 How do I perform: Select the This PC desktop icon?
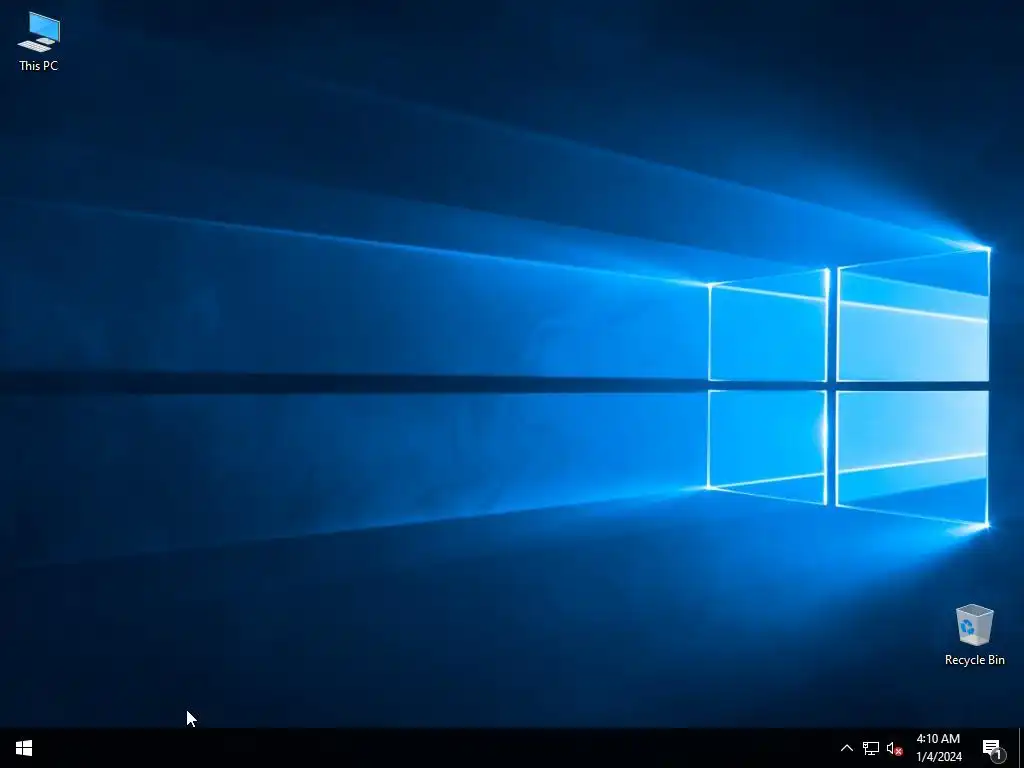point(39,41)
